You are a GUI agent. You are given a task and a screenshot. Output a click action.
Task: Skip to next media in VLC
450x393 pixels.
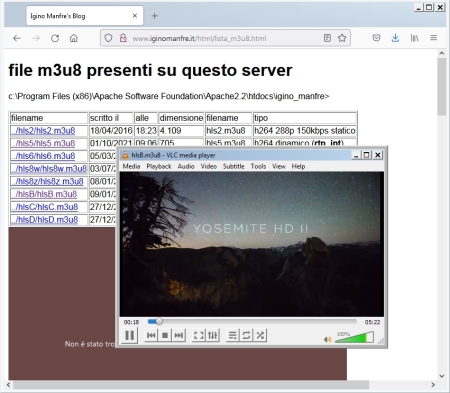[179, 335]
